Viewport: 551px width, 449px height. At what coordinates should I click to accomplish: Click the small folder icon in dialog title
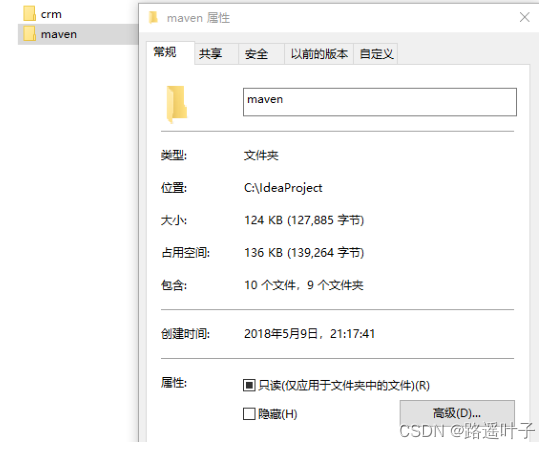(153, 17)
